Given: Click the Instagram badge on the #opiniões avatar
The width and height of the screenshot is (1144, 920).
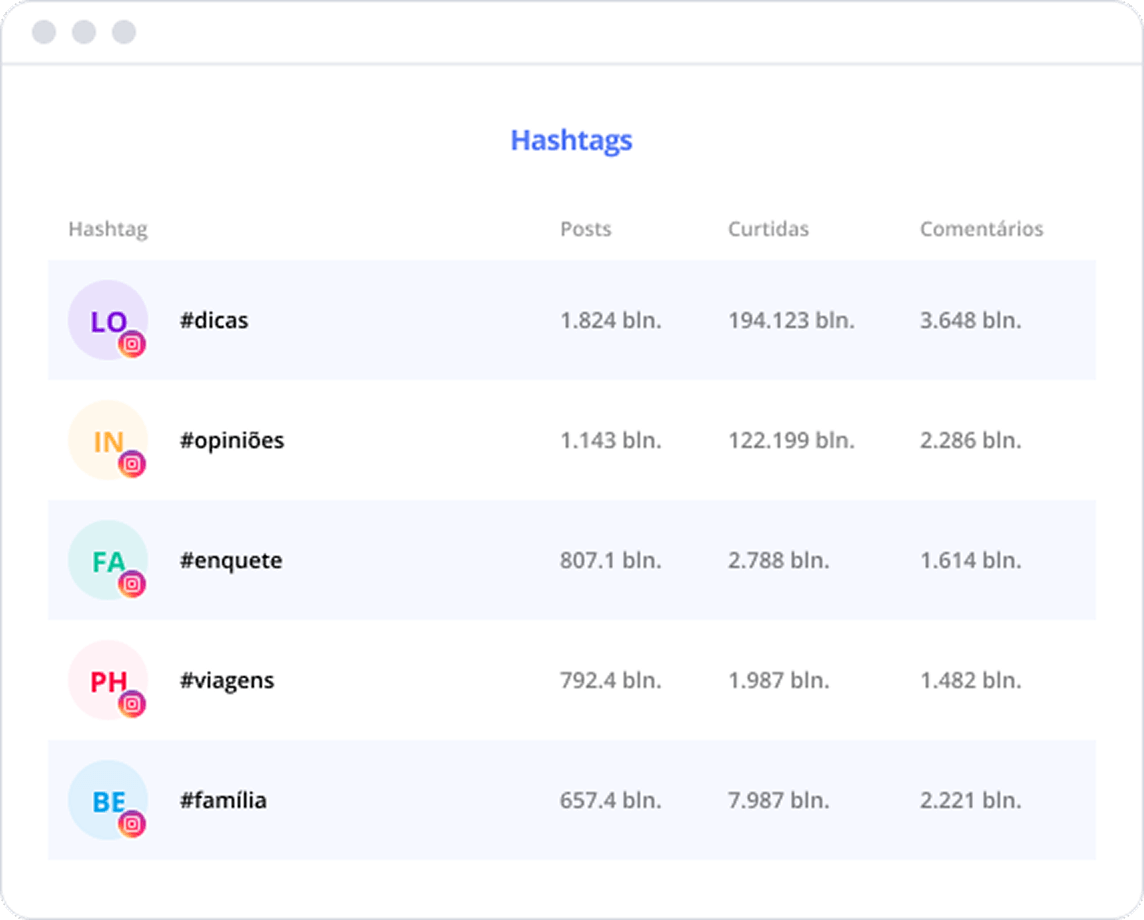Looking at the screenshot, I should coord(134,464).
